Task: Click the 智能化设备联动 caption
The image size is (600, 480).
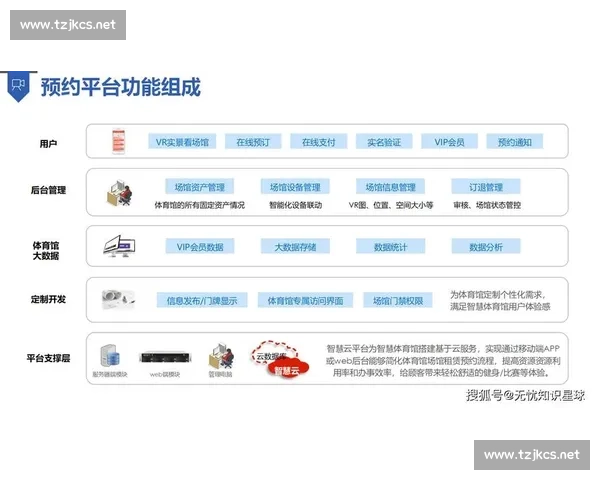Action: 295,205
